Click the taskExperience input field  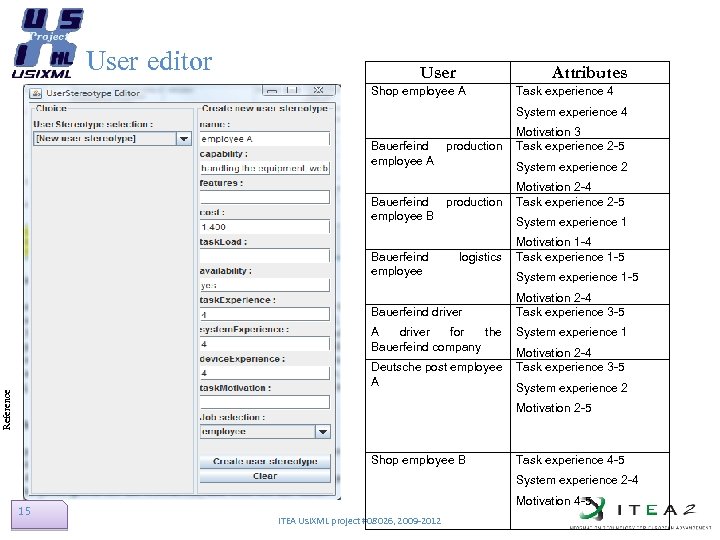click(x=264, y=315)
